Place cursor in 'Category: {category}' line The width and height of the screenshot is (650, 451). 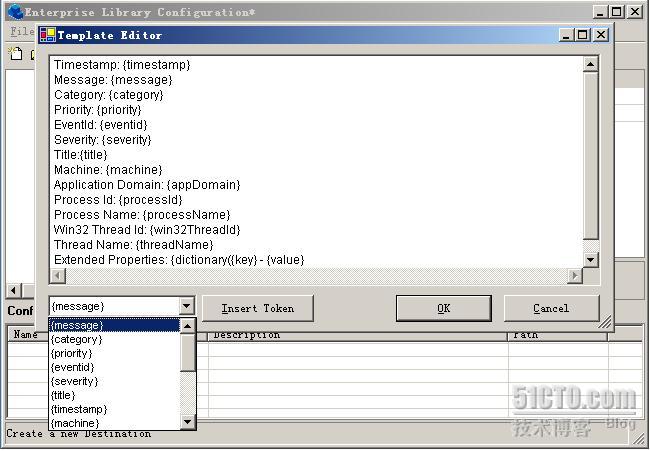109,95
